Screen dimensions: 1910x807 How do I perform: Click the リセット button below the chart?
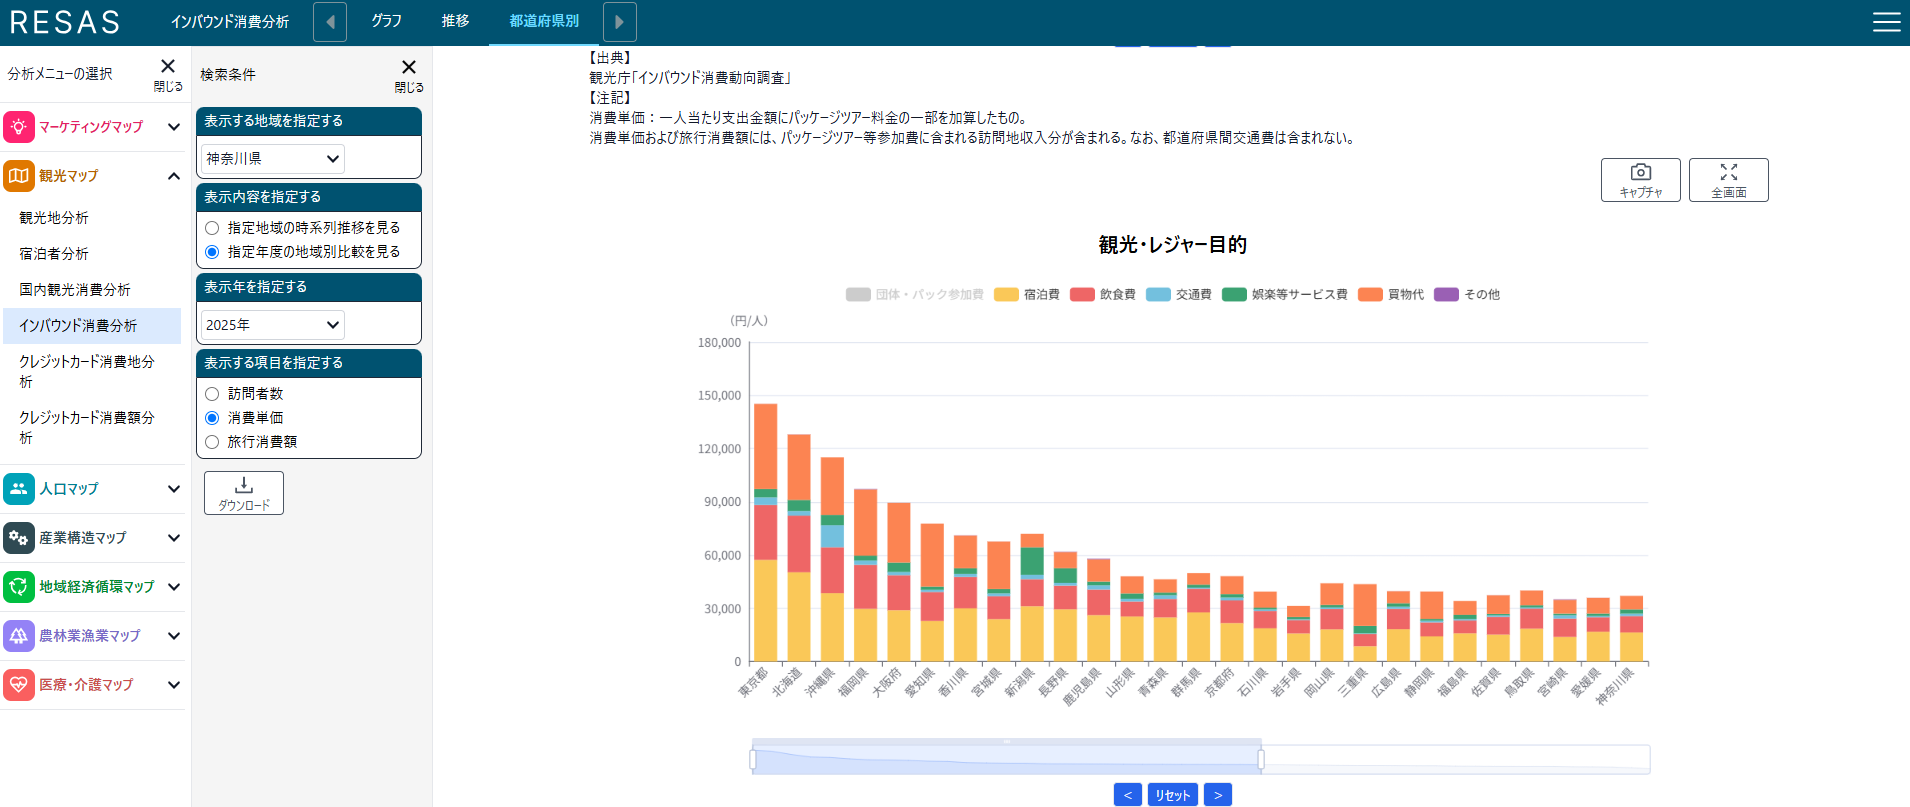[x=1173, y=795]
